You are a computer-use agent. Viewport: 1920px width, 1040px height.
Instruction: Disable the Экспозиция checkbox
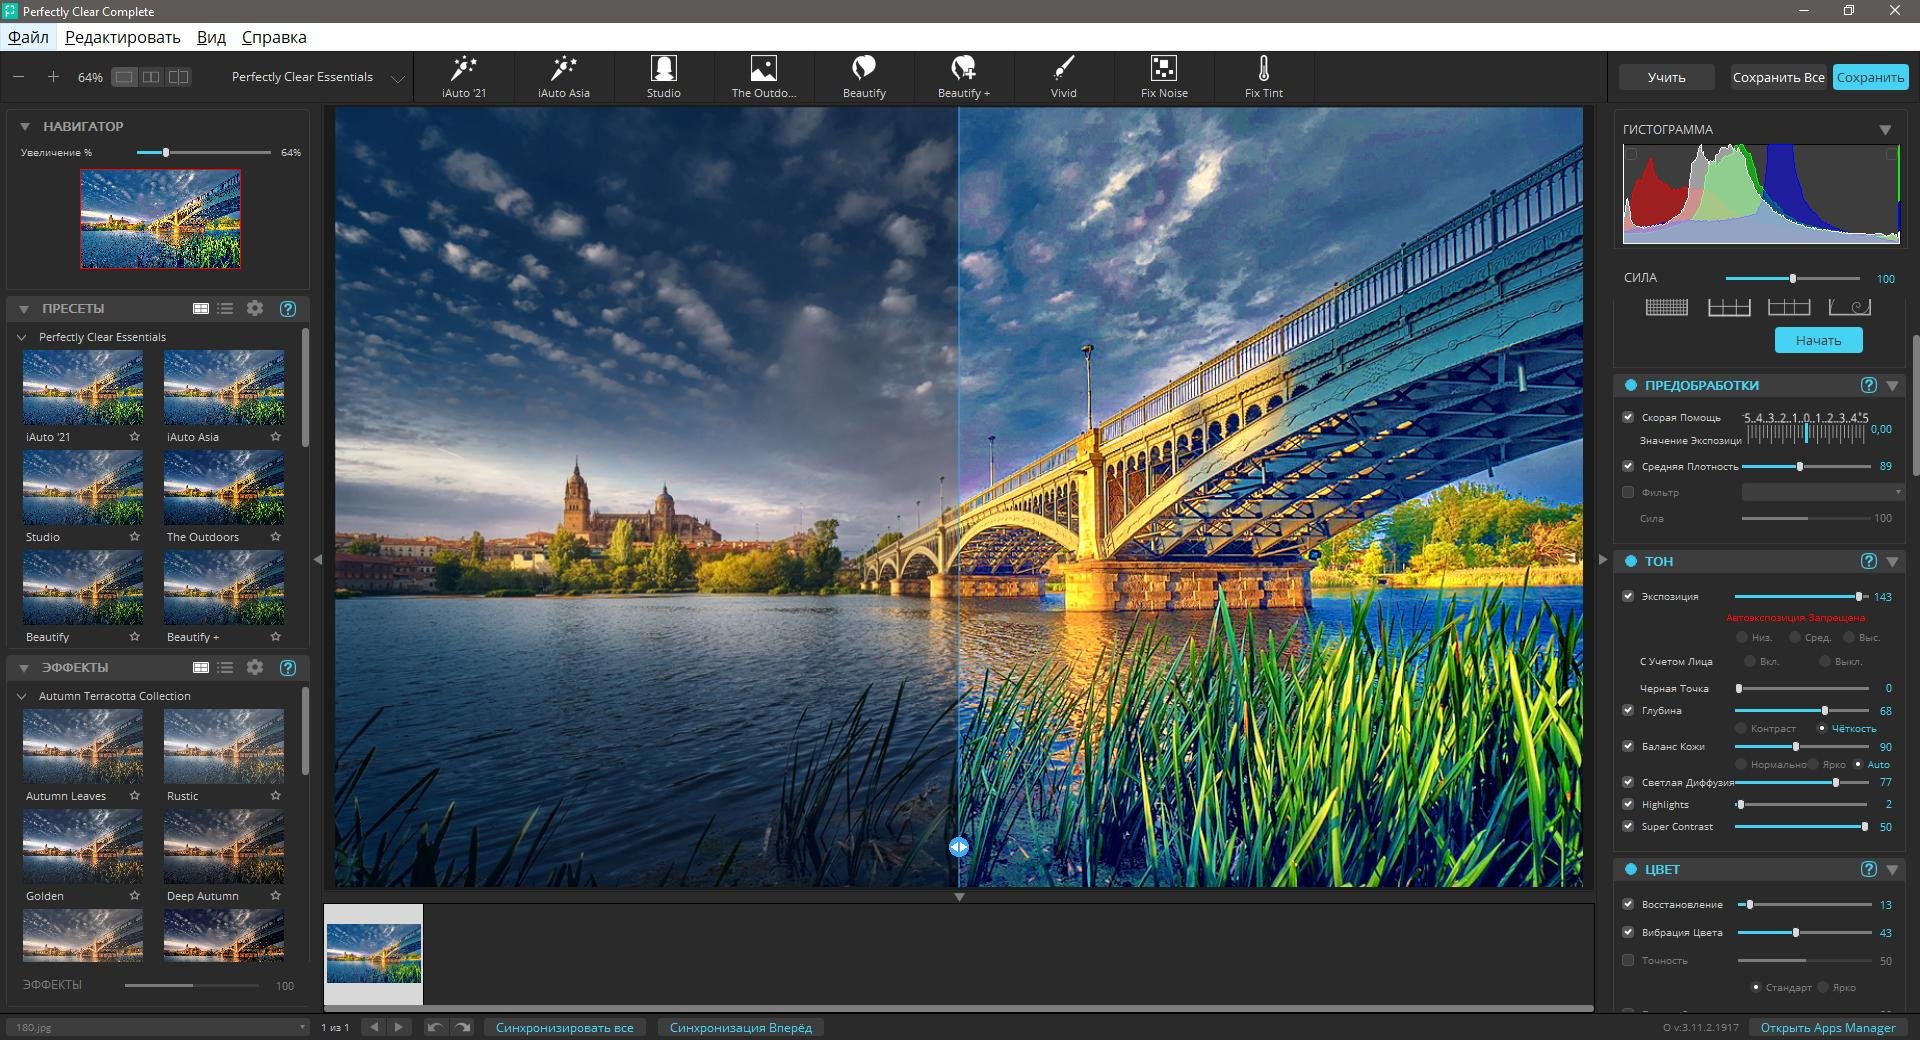(1628, 596)
